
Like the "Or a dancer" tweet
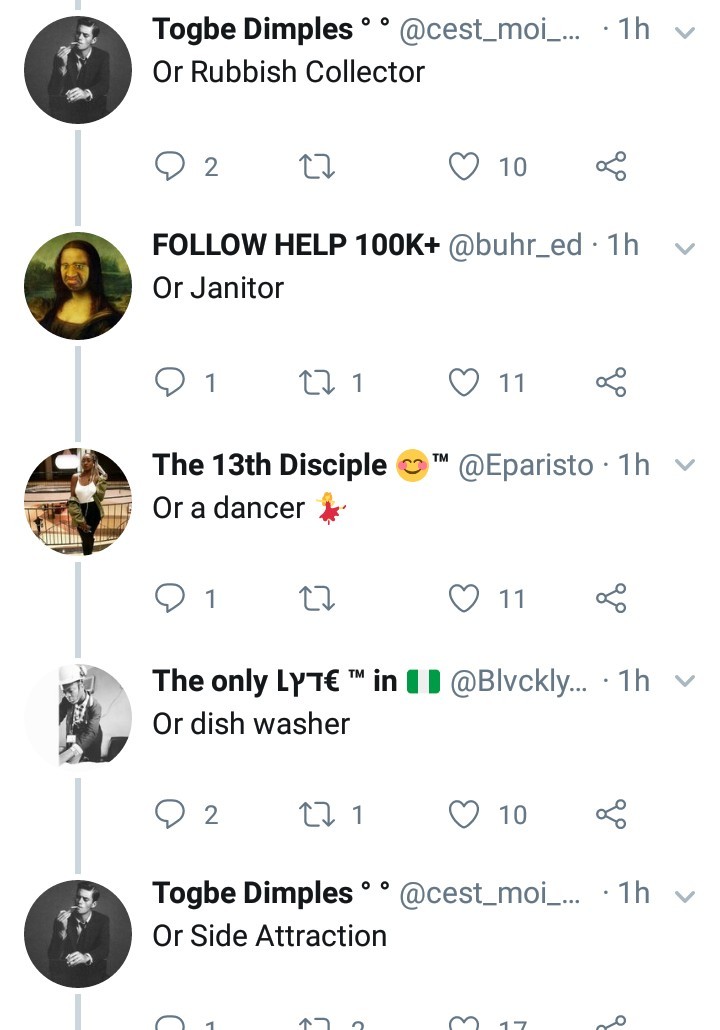pyautogui.click(x=464, y=598)
